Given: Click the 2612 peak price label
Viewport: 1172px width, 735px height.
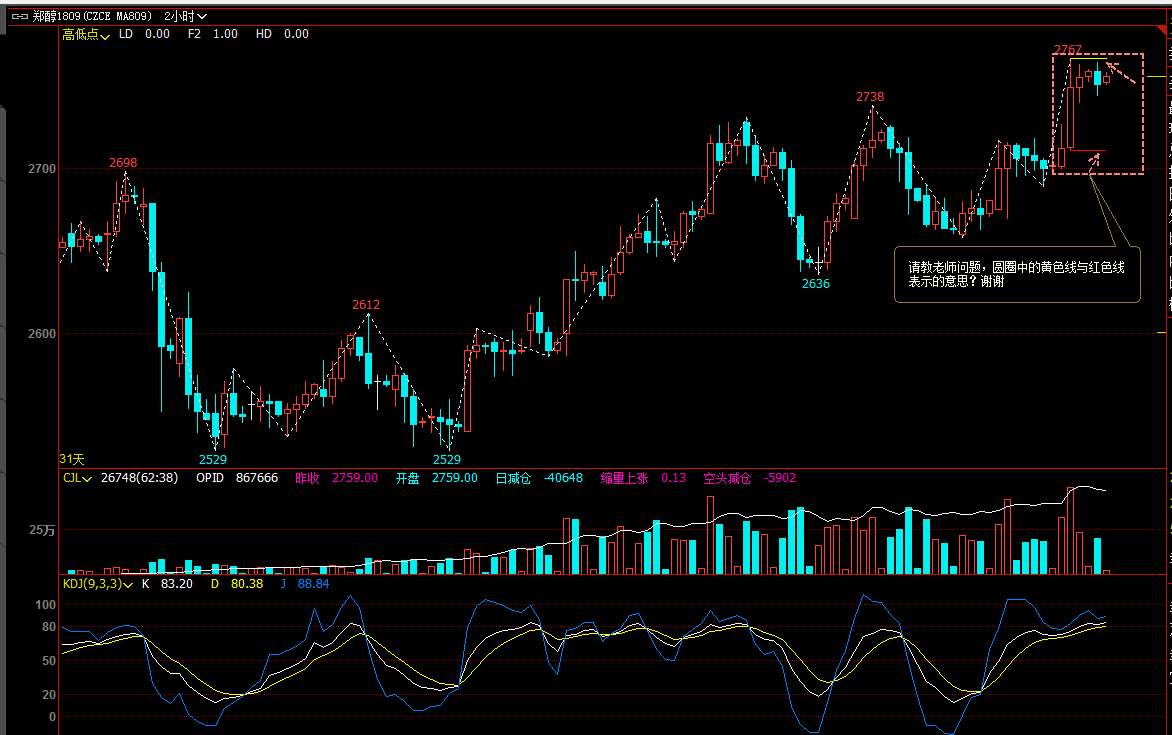Looking at the screenshot, I should point(365,305).
